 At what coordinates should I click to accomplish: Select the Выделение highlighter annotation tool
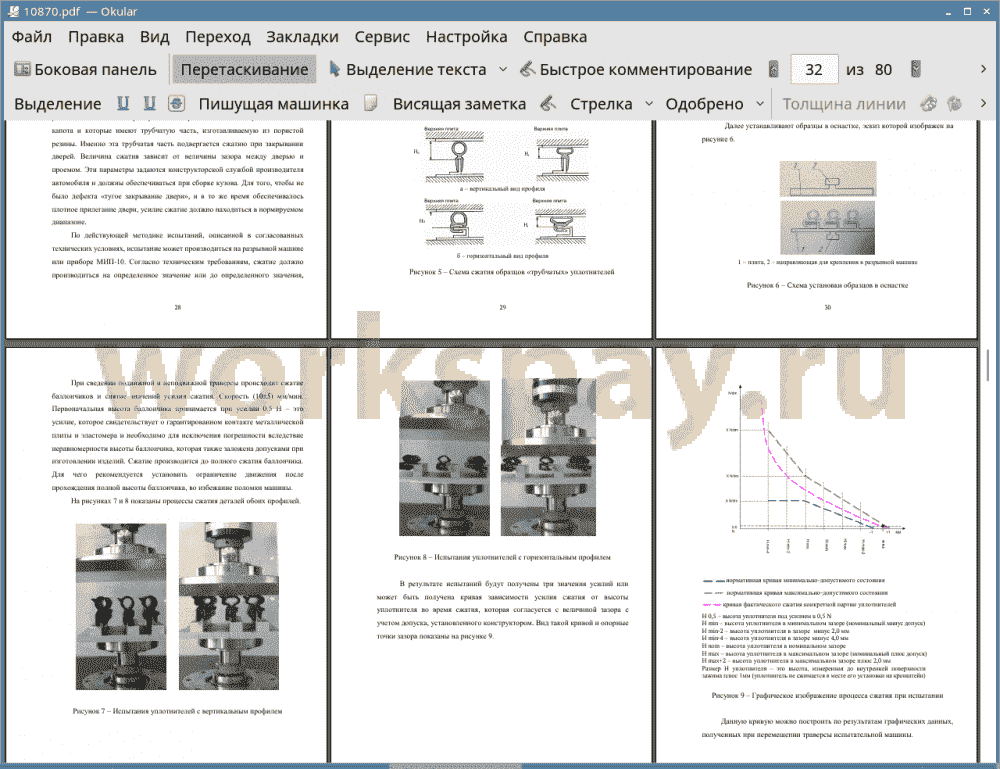58,104
